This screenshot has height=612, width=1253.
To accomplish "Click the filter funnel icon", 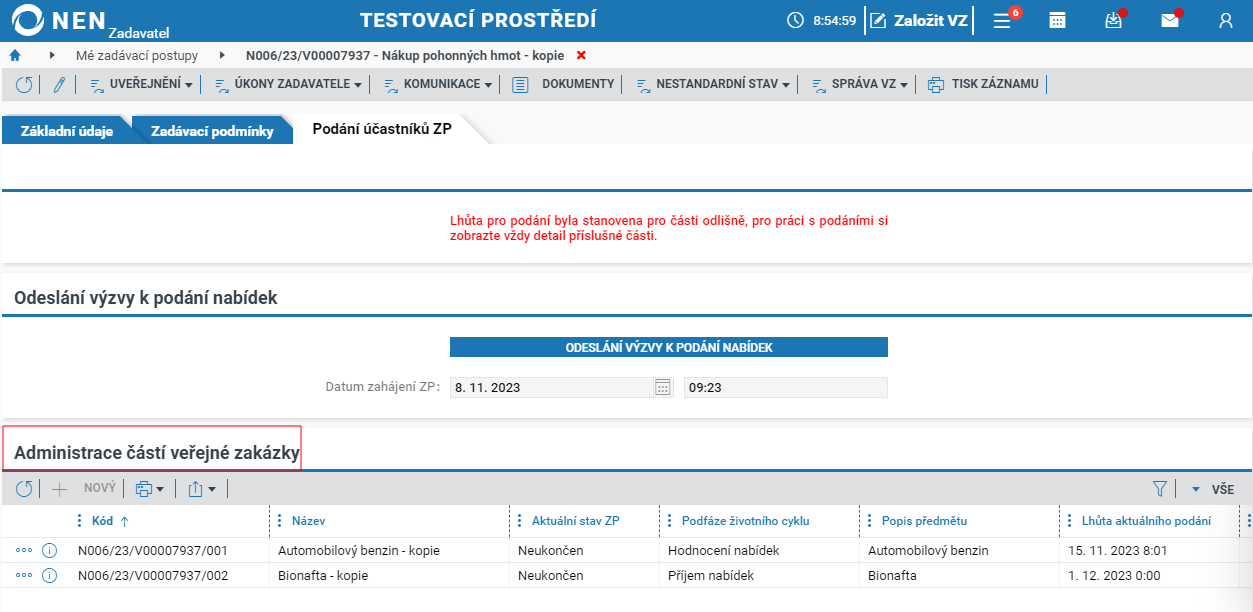I will point(1160,489).
